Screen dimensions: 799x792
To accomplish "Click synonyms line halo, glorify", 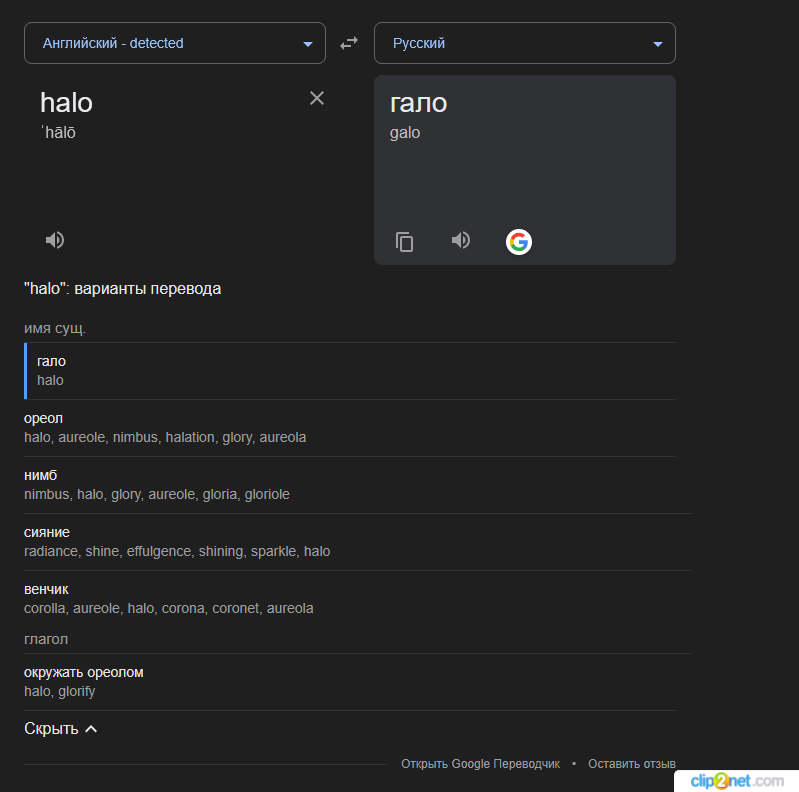I will coord(60,692).
